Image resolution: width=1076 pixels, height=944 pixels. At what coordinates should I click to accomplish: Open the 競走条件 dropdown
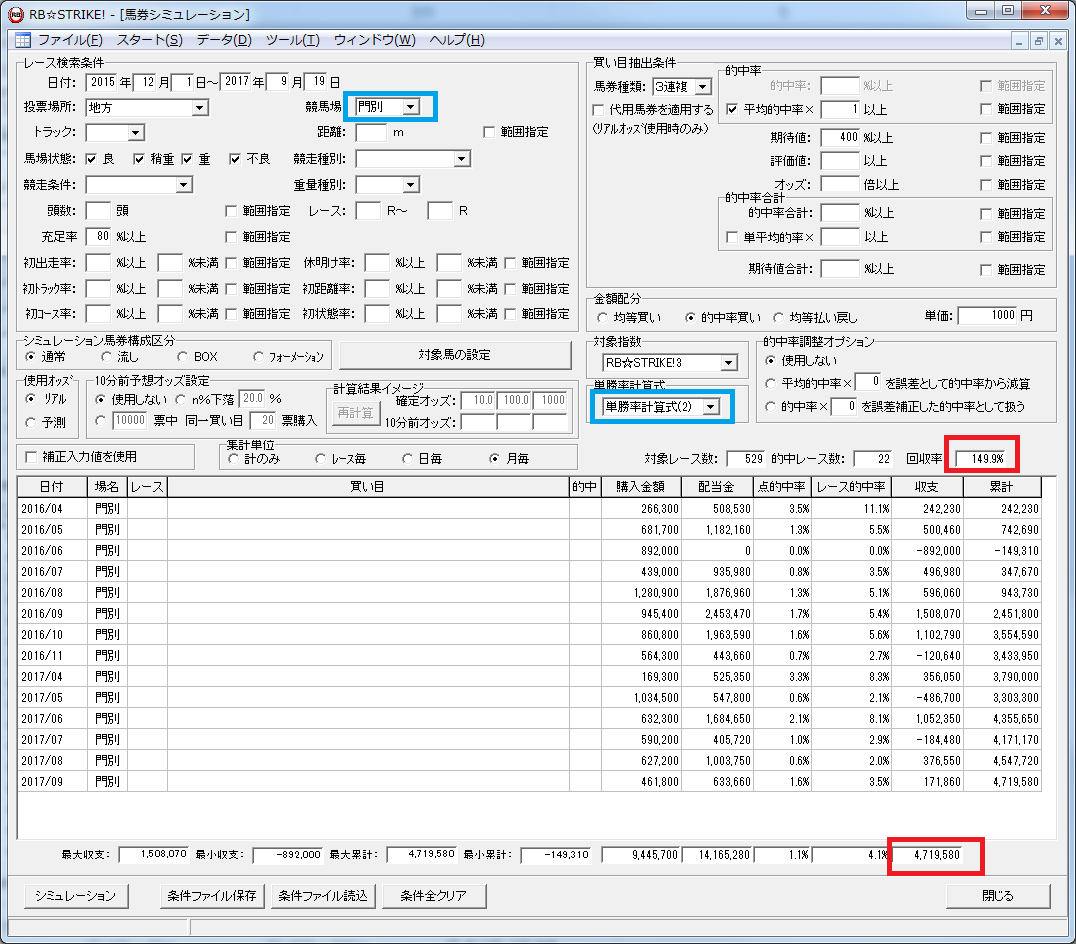point(183,185)
